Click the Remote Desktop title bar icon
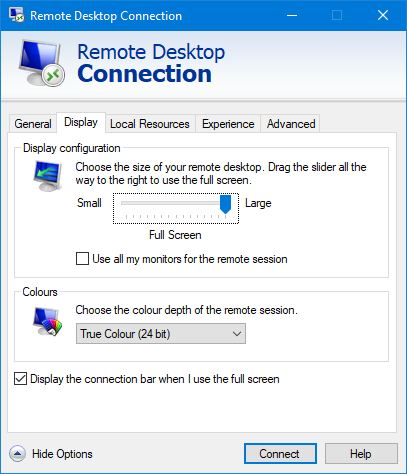Image resolution: width=407 pixels, height=474 pixels. tap(17, 15)
